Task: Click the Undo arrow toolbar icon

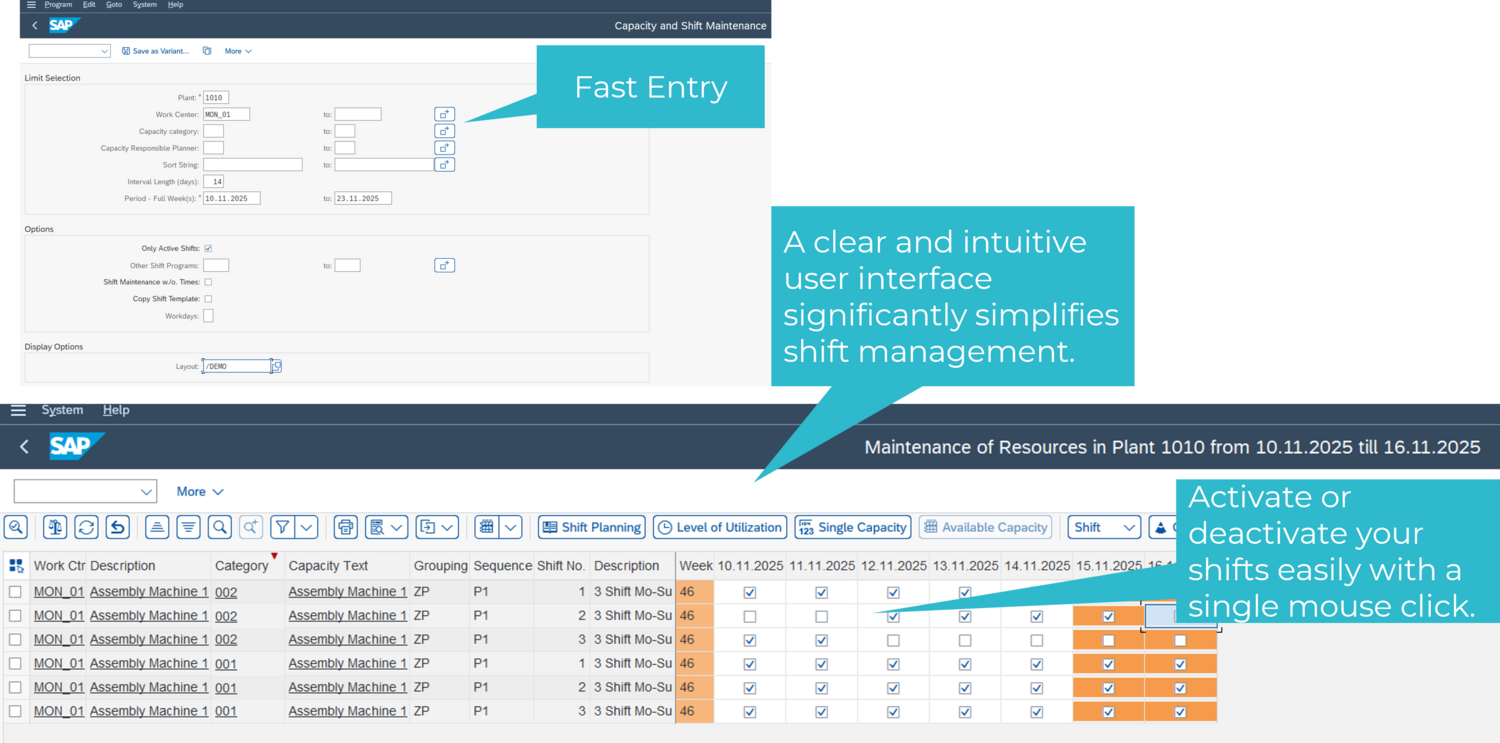Action: [118, 527]
